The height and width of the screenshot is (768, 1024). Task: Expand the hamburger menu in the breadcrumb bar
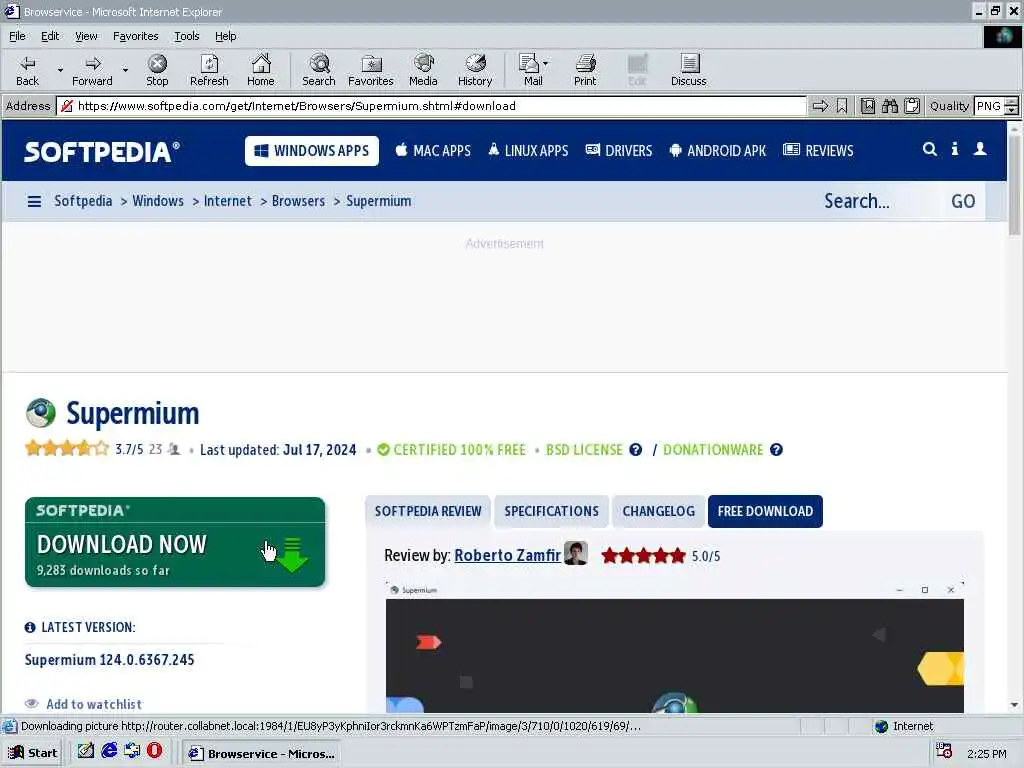click(34, 201)
